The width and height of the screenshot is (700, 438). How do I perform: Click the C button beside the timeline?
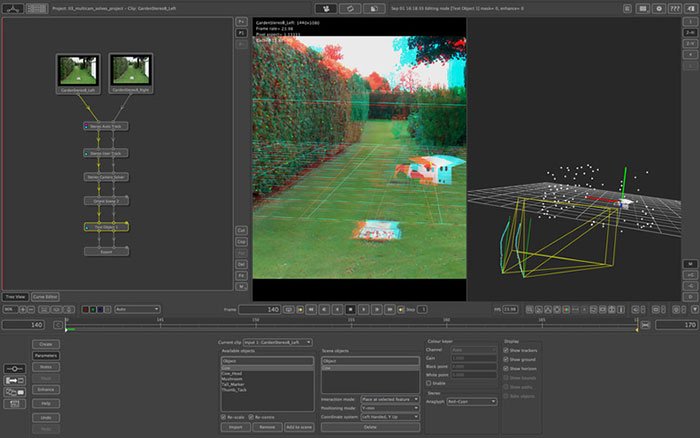[58, 325]
